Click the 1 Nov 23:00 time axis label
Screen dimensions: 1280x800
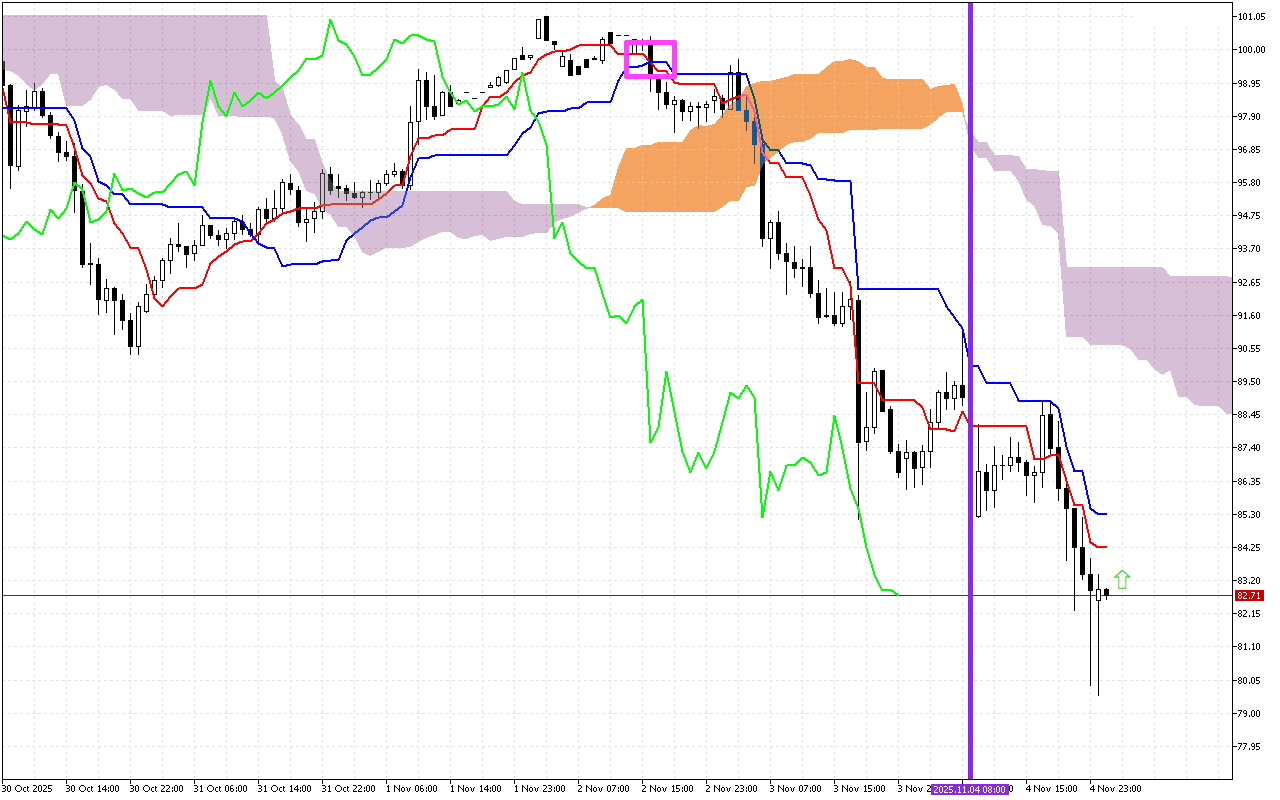click(541, 789)
